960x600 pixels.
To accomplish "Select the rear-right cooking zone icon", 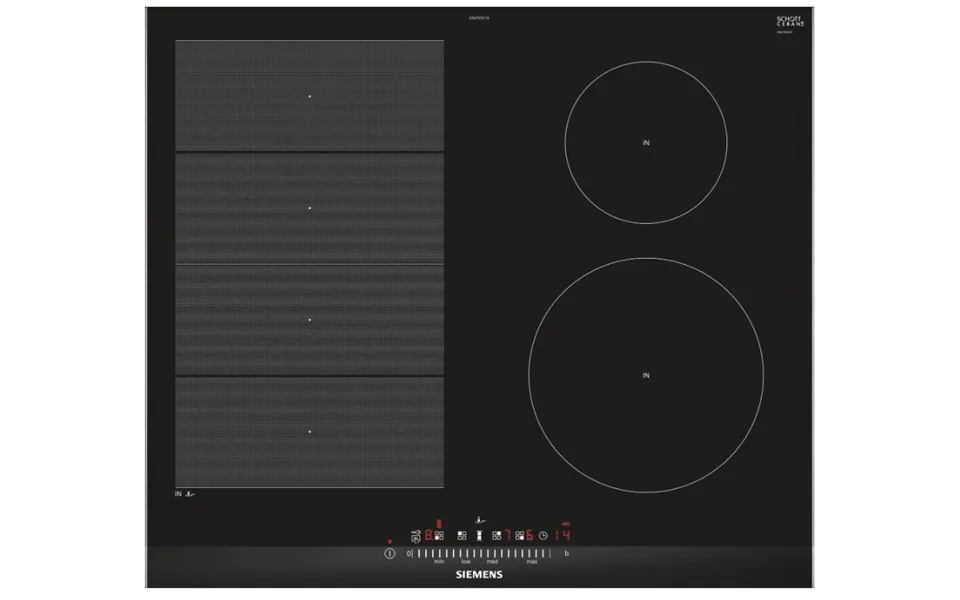I will click(x=497, y=536).
